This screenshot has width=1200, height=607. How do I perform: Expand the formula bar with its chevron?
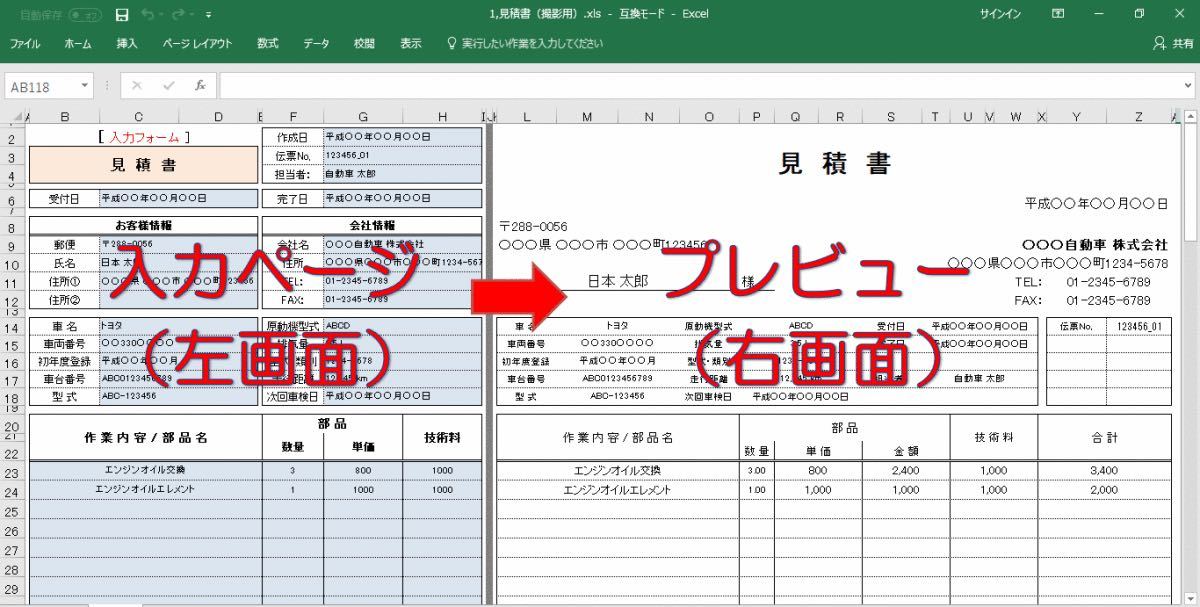tap(1188, 86)
